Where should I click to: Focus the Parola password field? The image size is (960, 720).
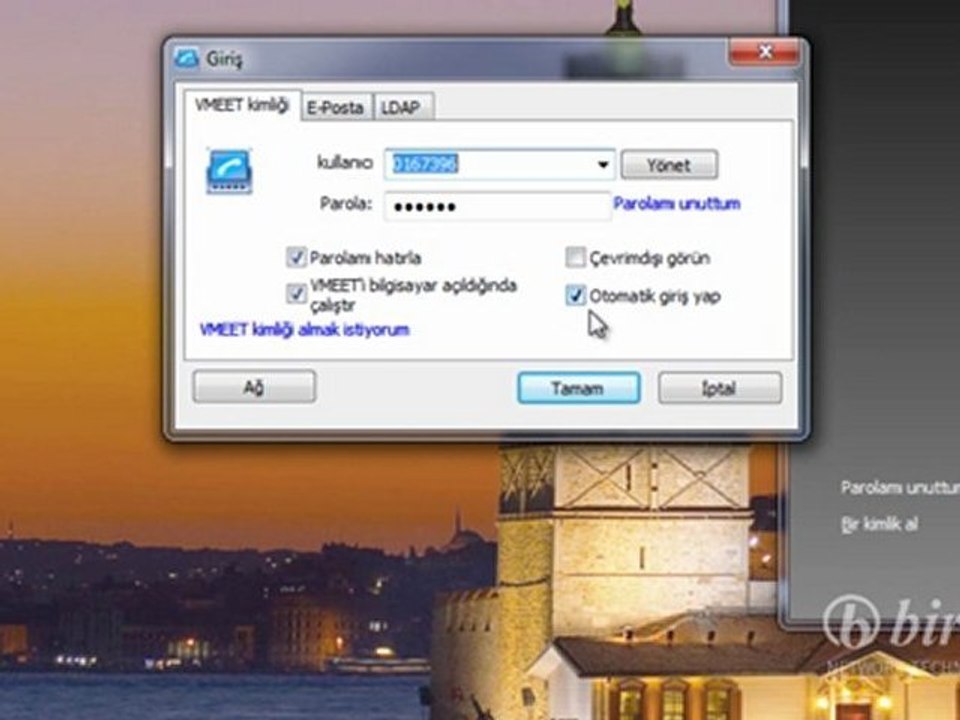coord(498,206)
